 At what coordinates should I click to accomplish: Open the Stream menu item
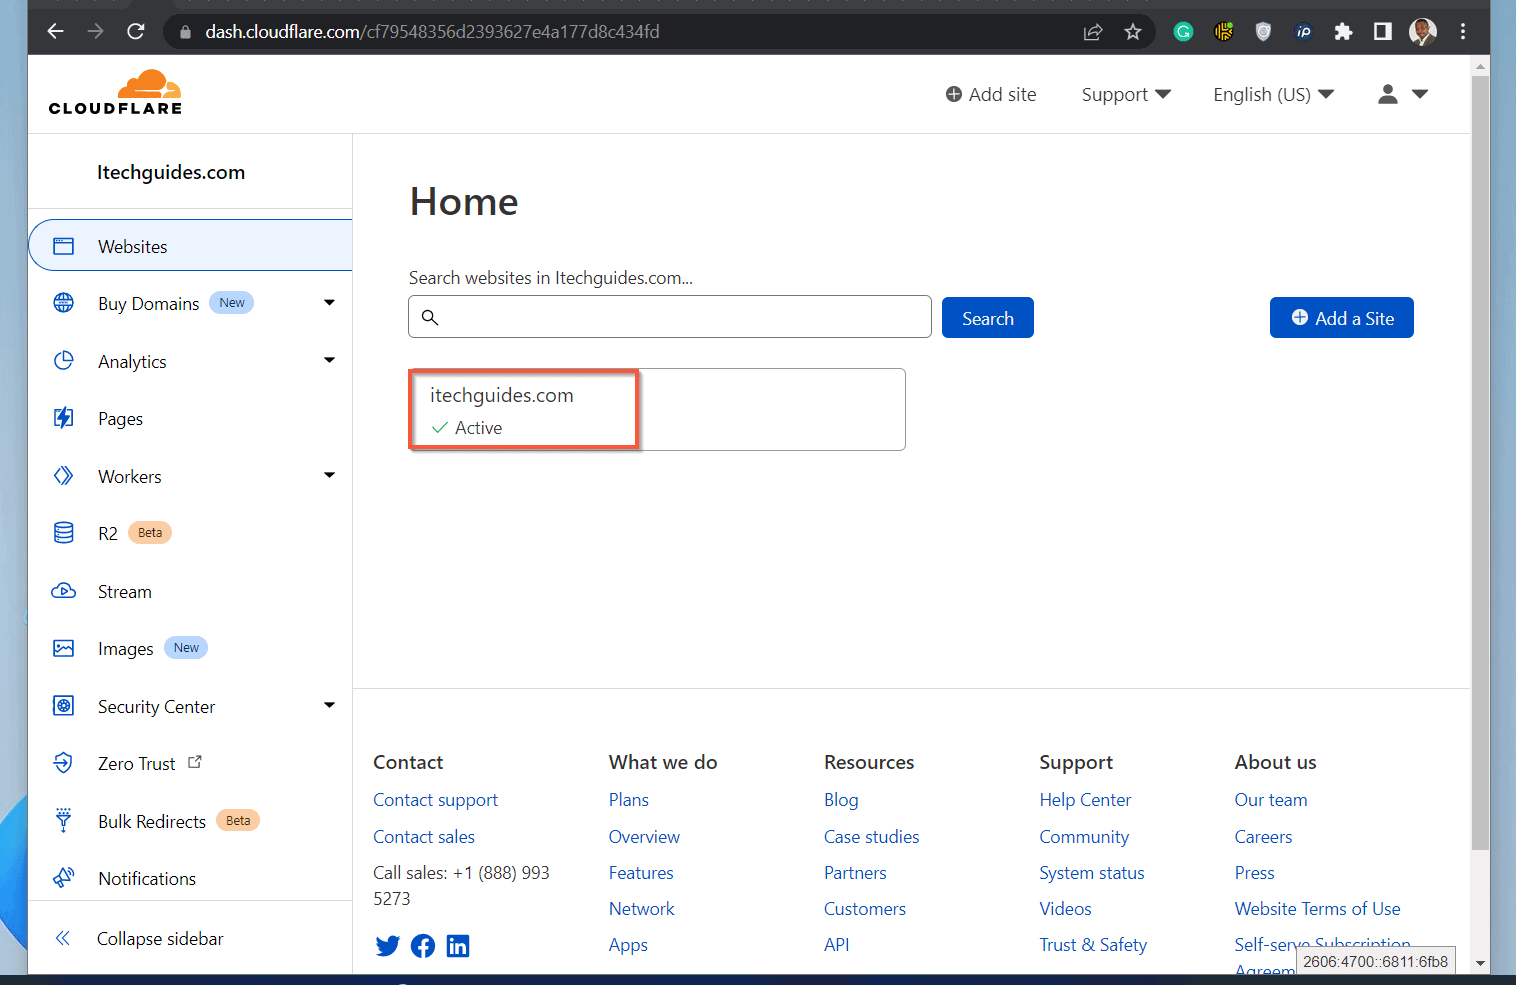point(125,592)
